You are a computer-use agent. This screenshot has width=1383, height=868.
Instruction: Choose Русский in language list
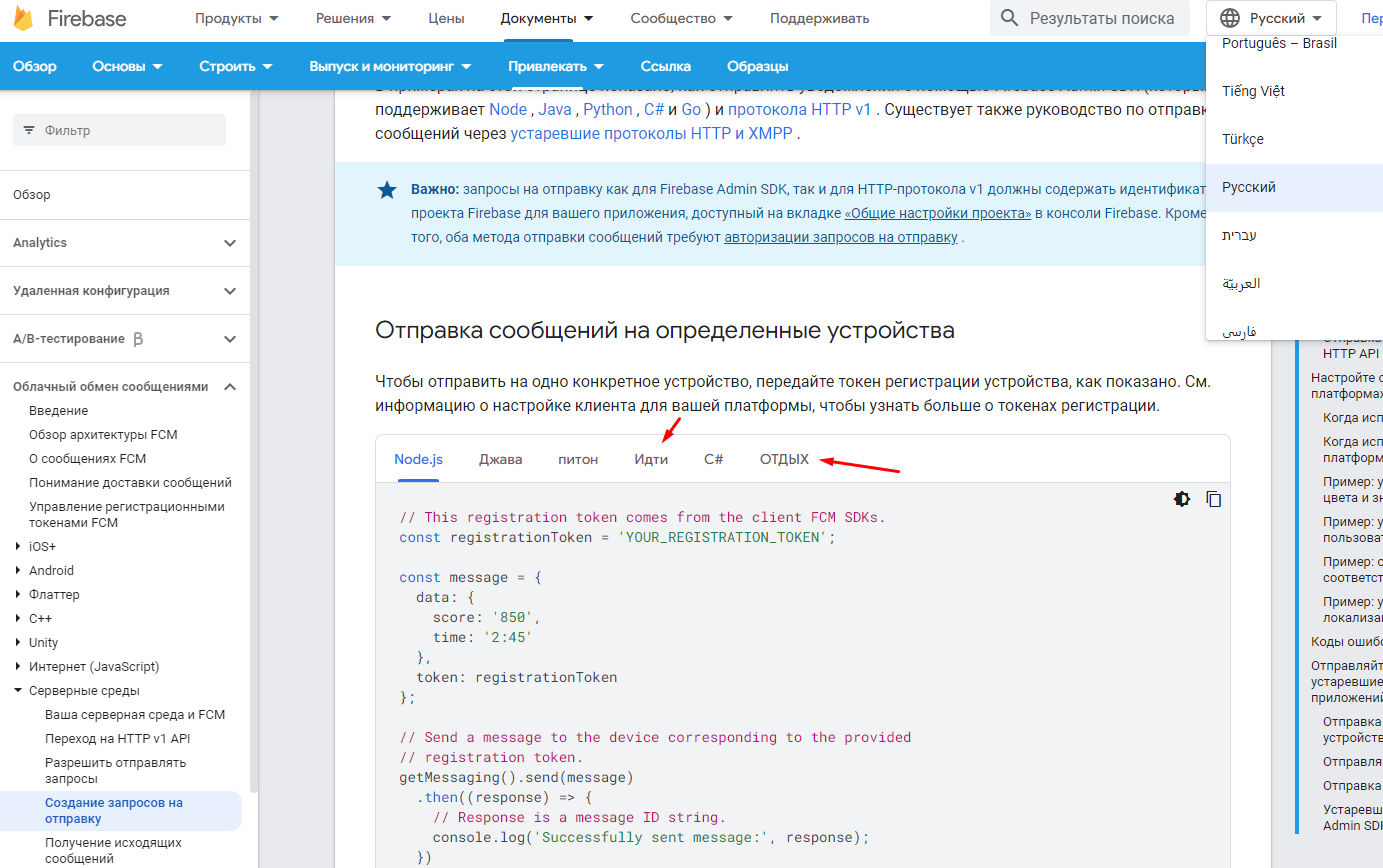[1294, 187]
